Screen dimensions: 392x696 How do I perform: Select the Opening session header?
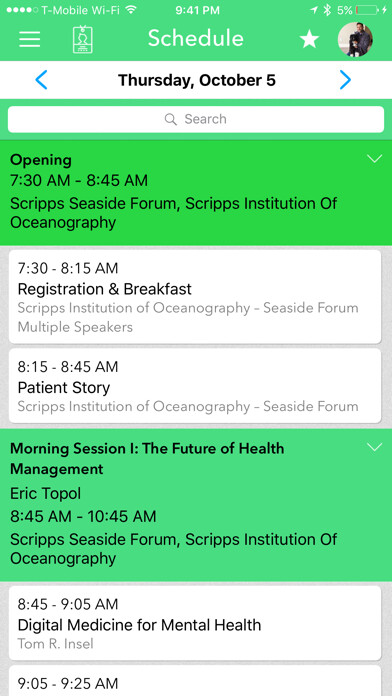pyautogui.click(x=196, y=192)
